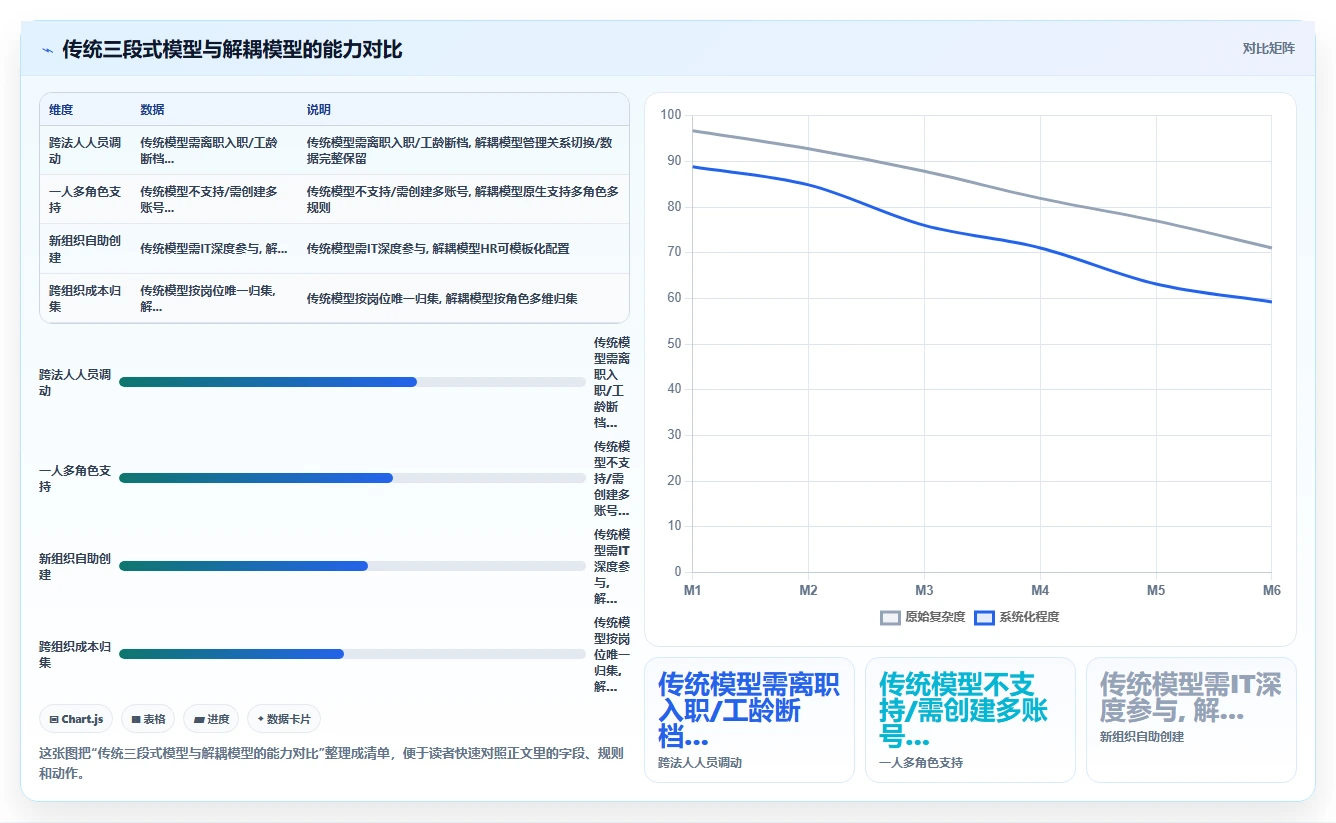Click the lightning icon beside the title

pos(48,49)
